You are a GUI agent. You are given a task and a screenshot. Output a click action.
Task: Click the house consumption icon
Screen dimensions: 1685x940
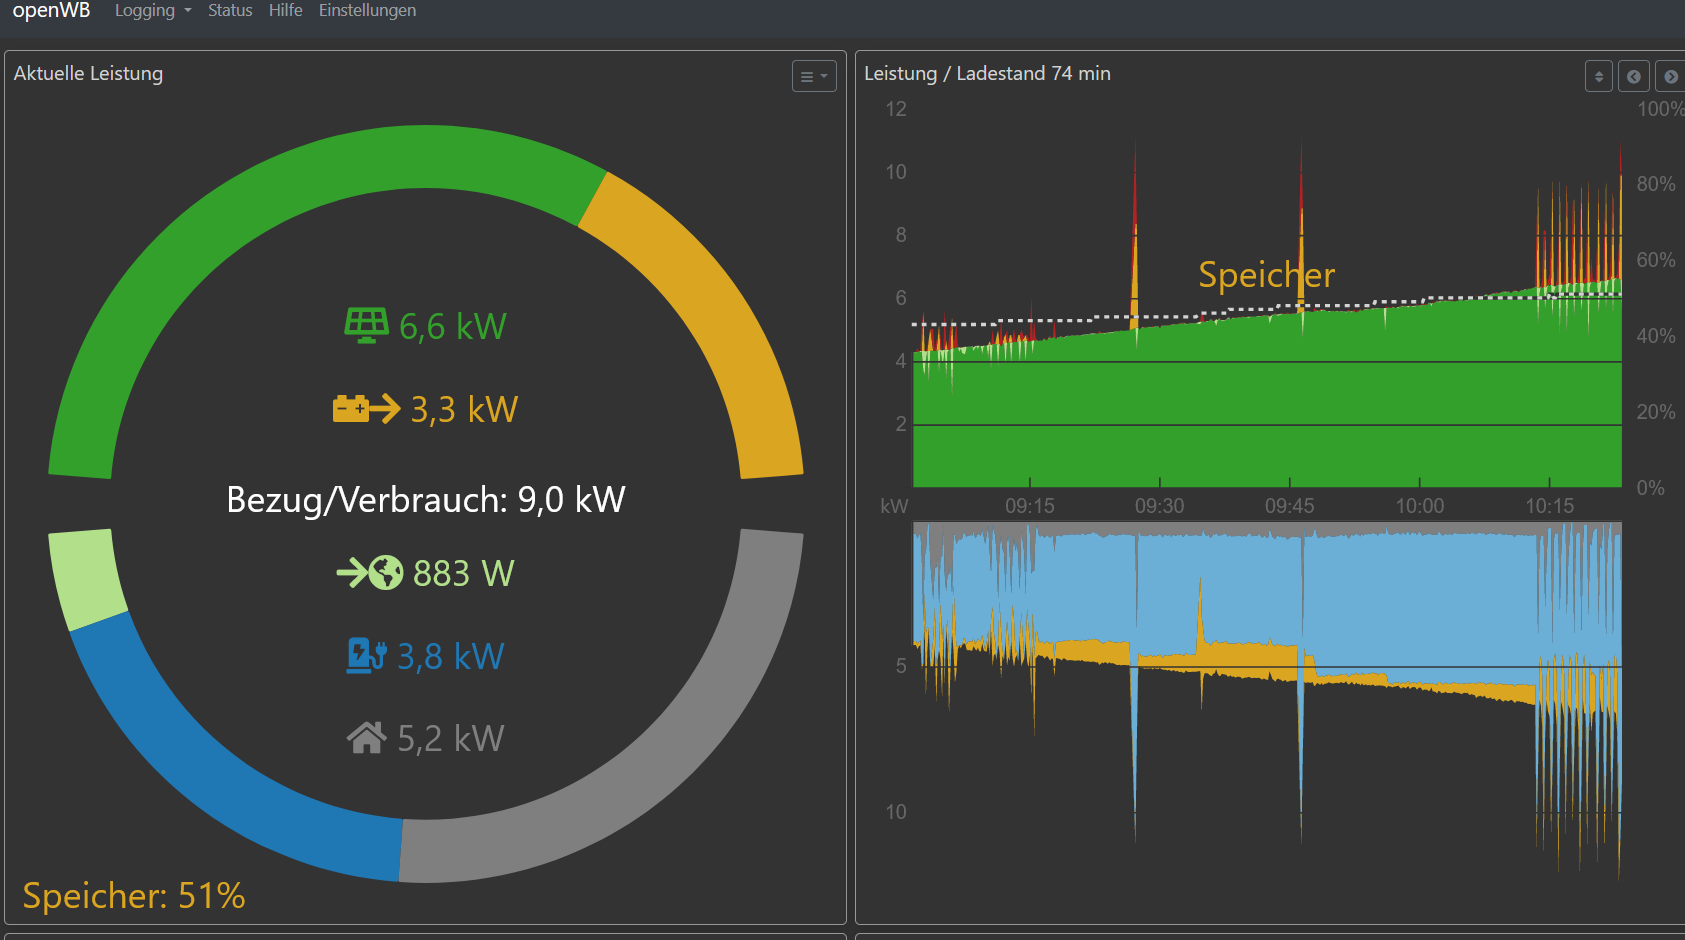click(366, 738)
